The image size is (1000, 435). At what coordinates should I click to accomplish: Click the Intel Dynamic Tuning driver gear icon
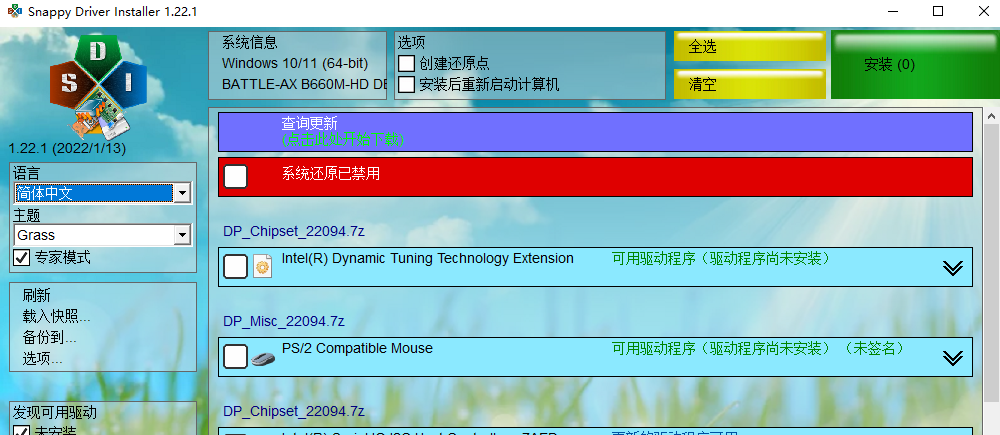click(x=262, y=266)
